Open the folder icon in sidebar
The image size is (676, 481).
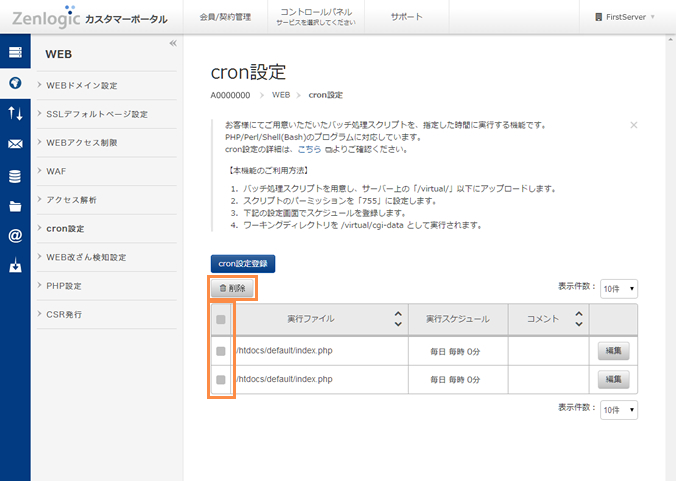tap(15, 207)
